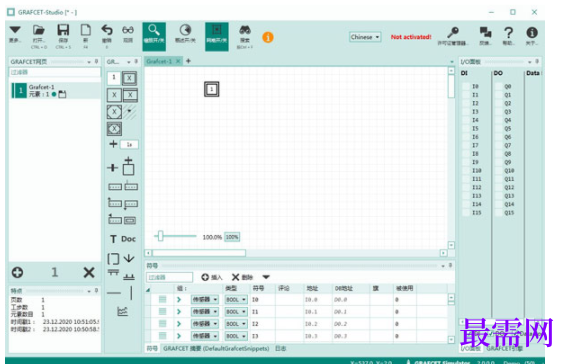Open the About info icon

532,33
